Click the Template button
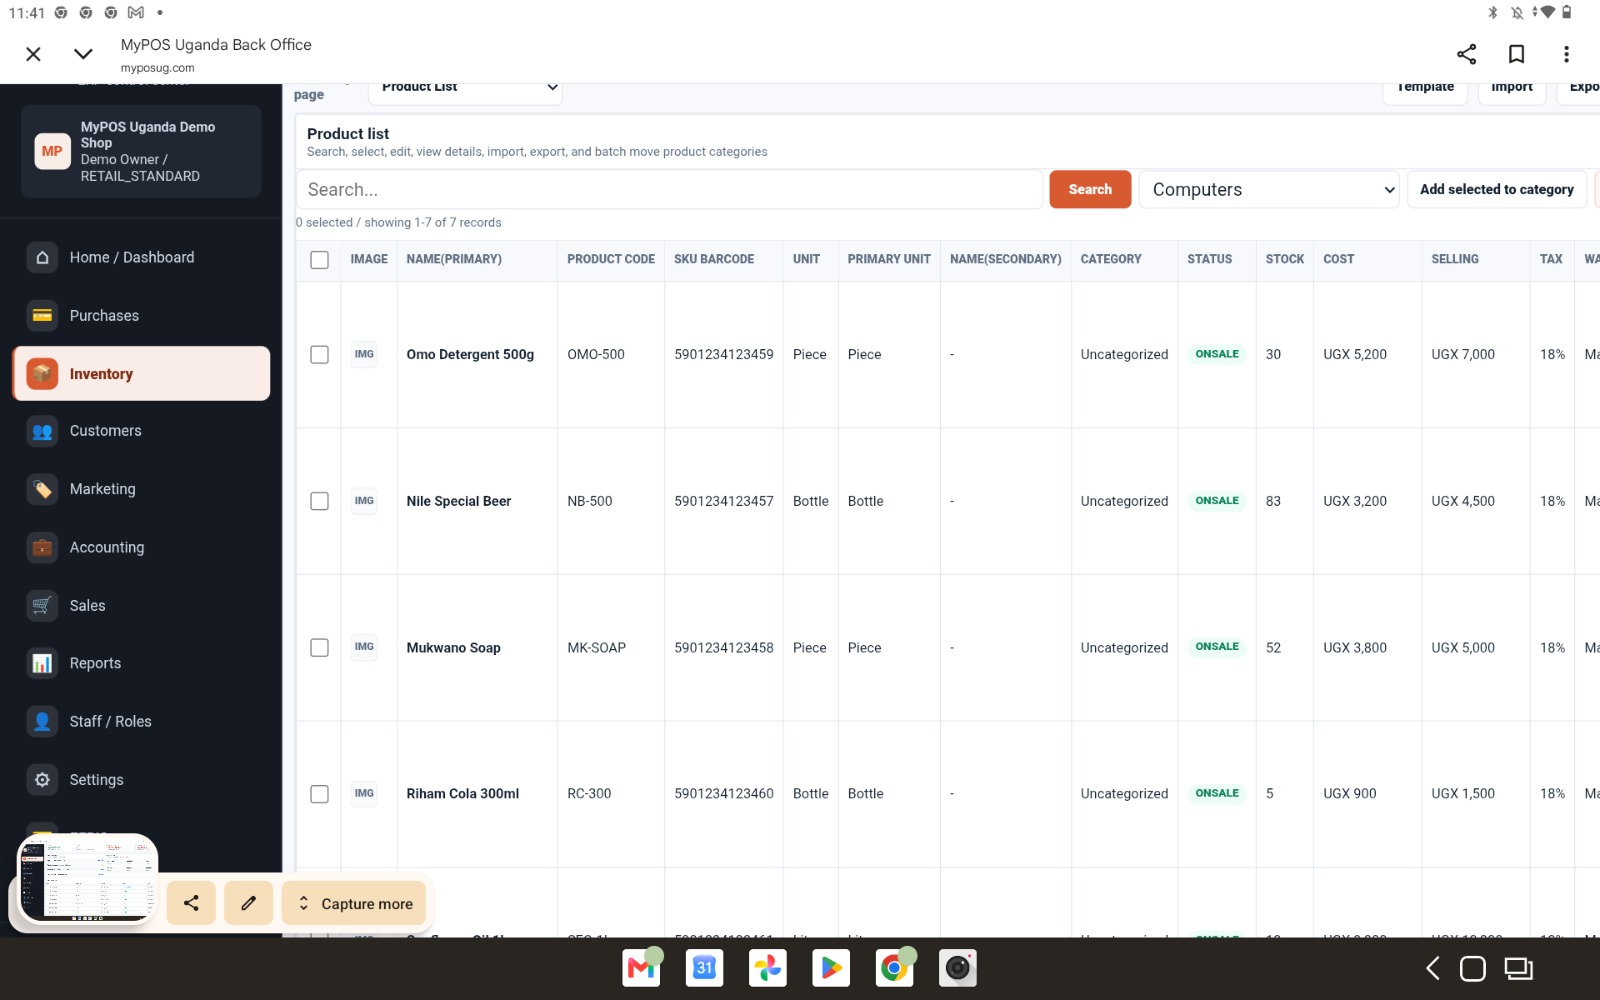Image resolution: width=1600 pixels, height=1000 pixels. tap(1425, 91)
